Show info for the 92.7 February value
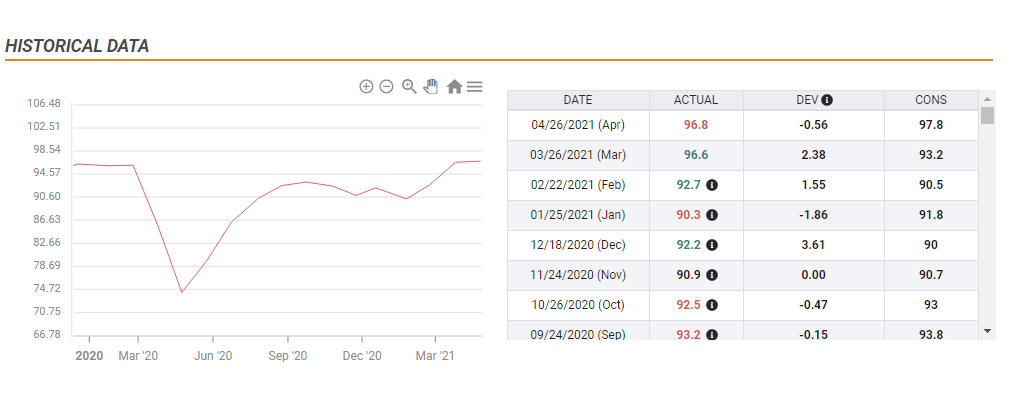 pos(712,185)
